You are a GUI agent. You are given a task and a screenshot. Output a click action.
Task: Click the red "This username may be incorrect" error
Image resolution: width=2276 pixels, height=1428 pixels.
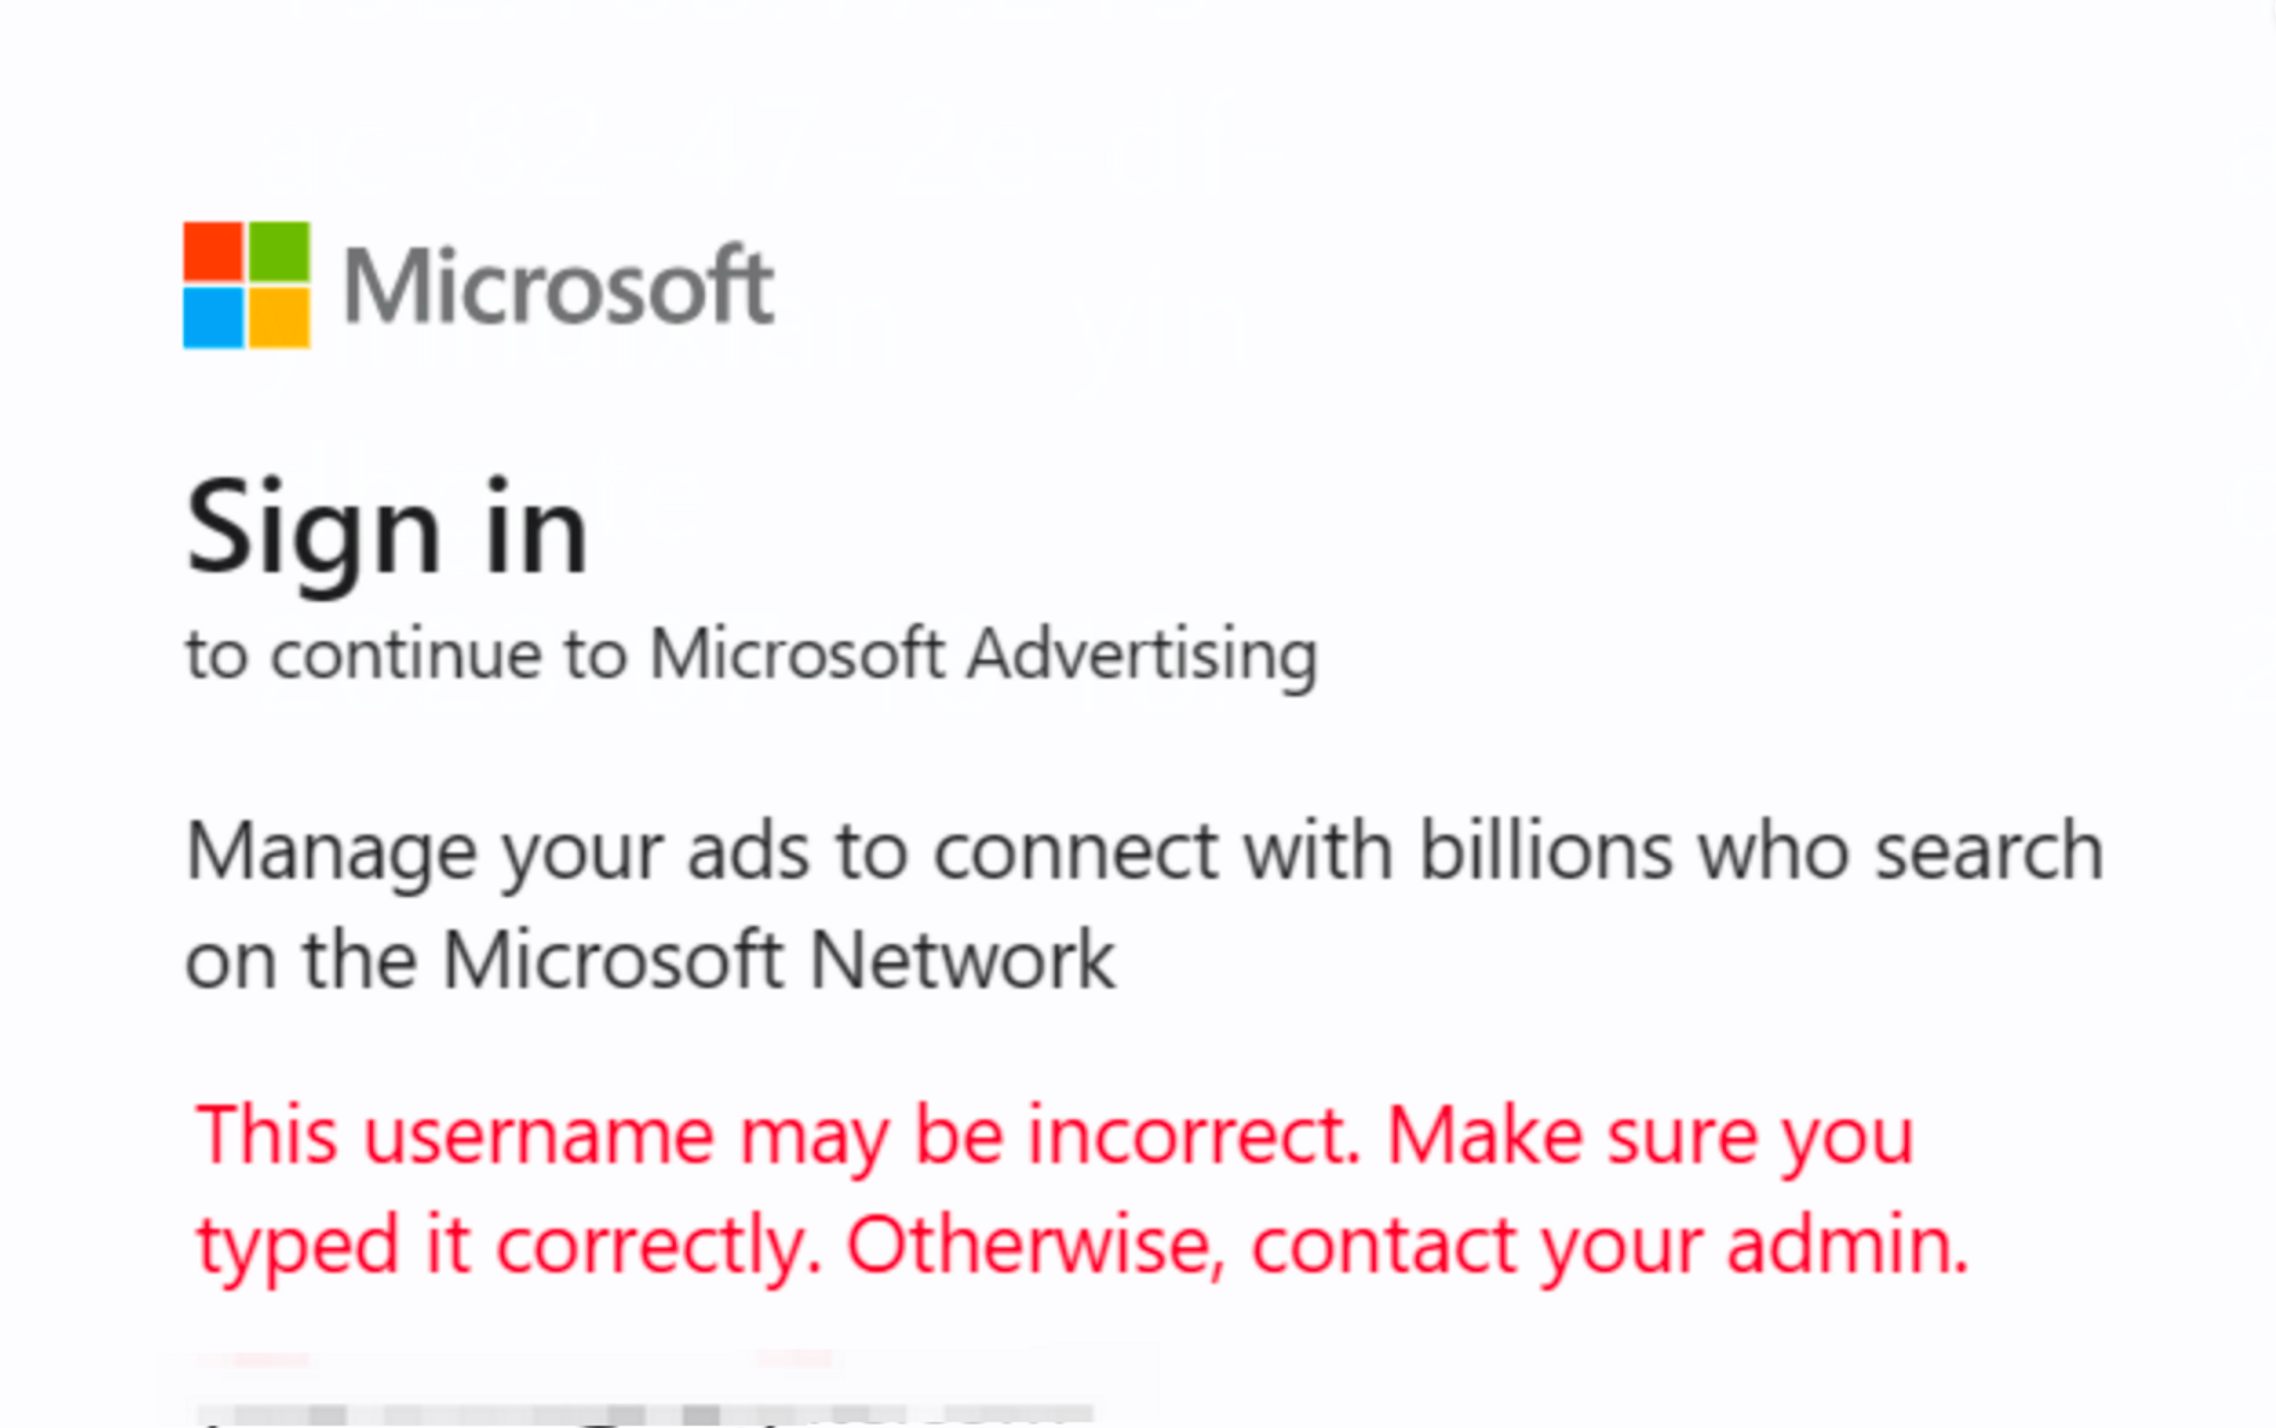tap(778, 1136)
